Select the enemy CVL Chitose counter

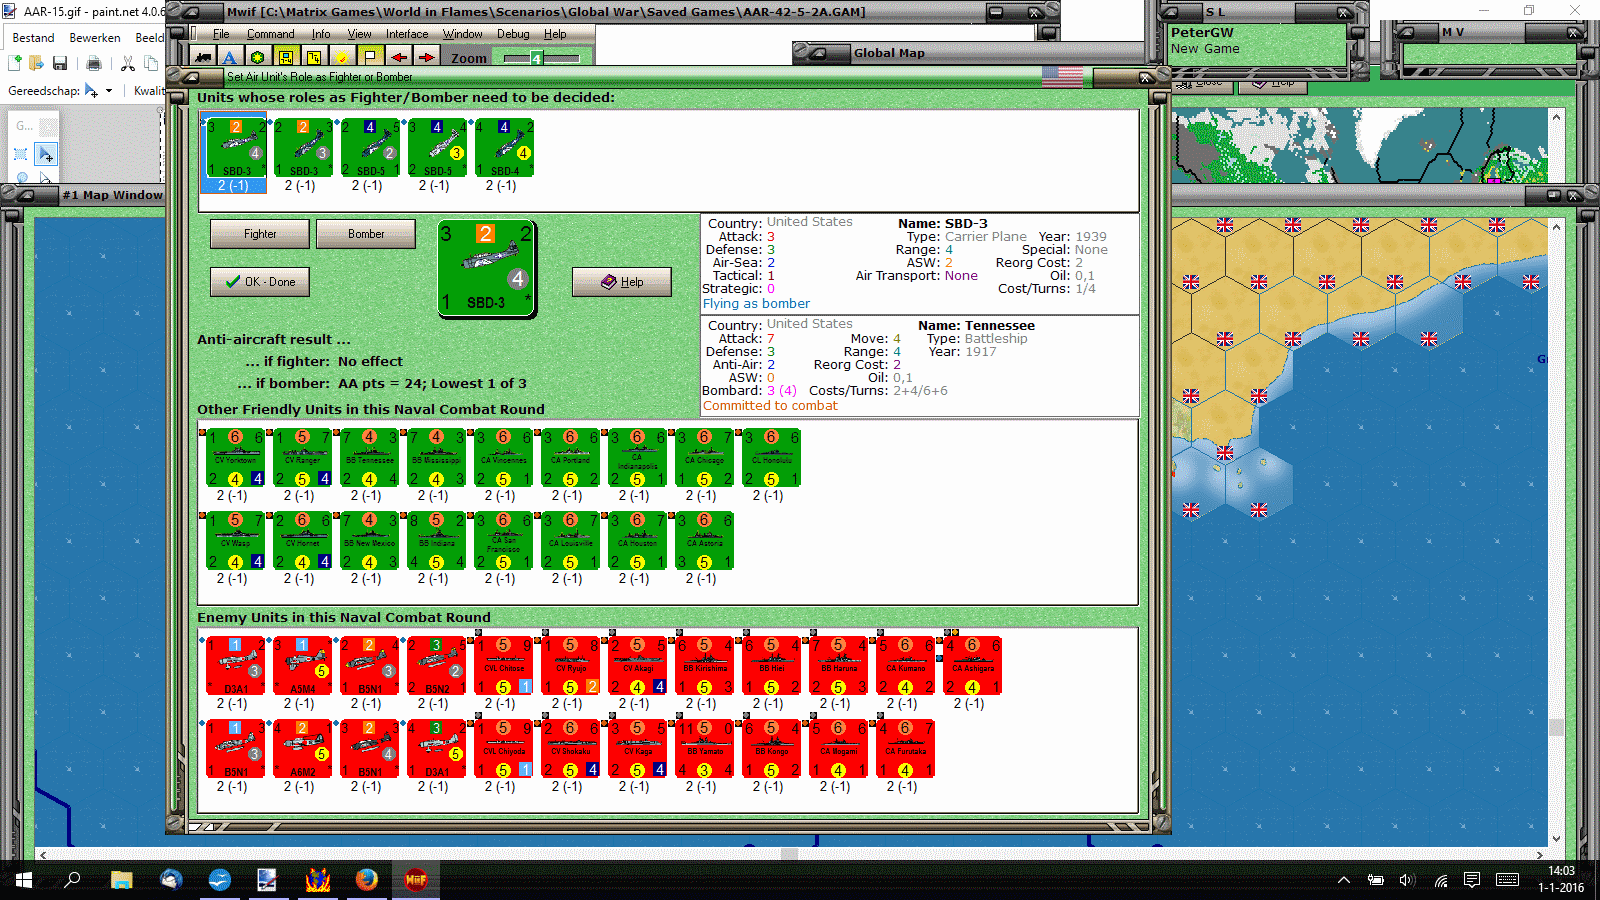pyautogui.click(x=503, y=666)
